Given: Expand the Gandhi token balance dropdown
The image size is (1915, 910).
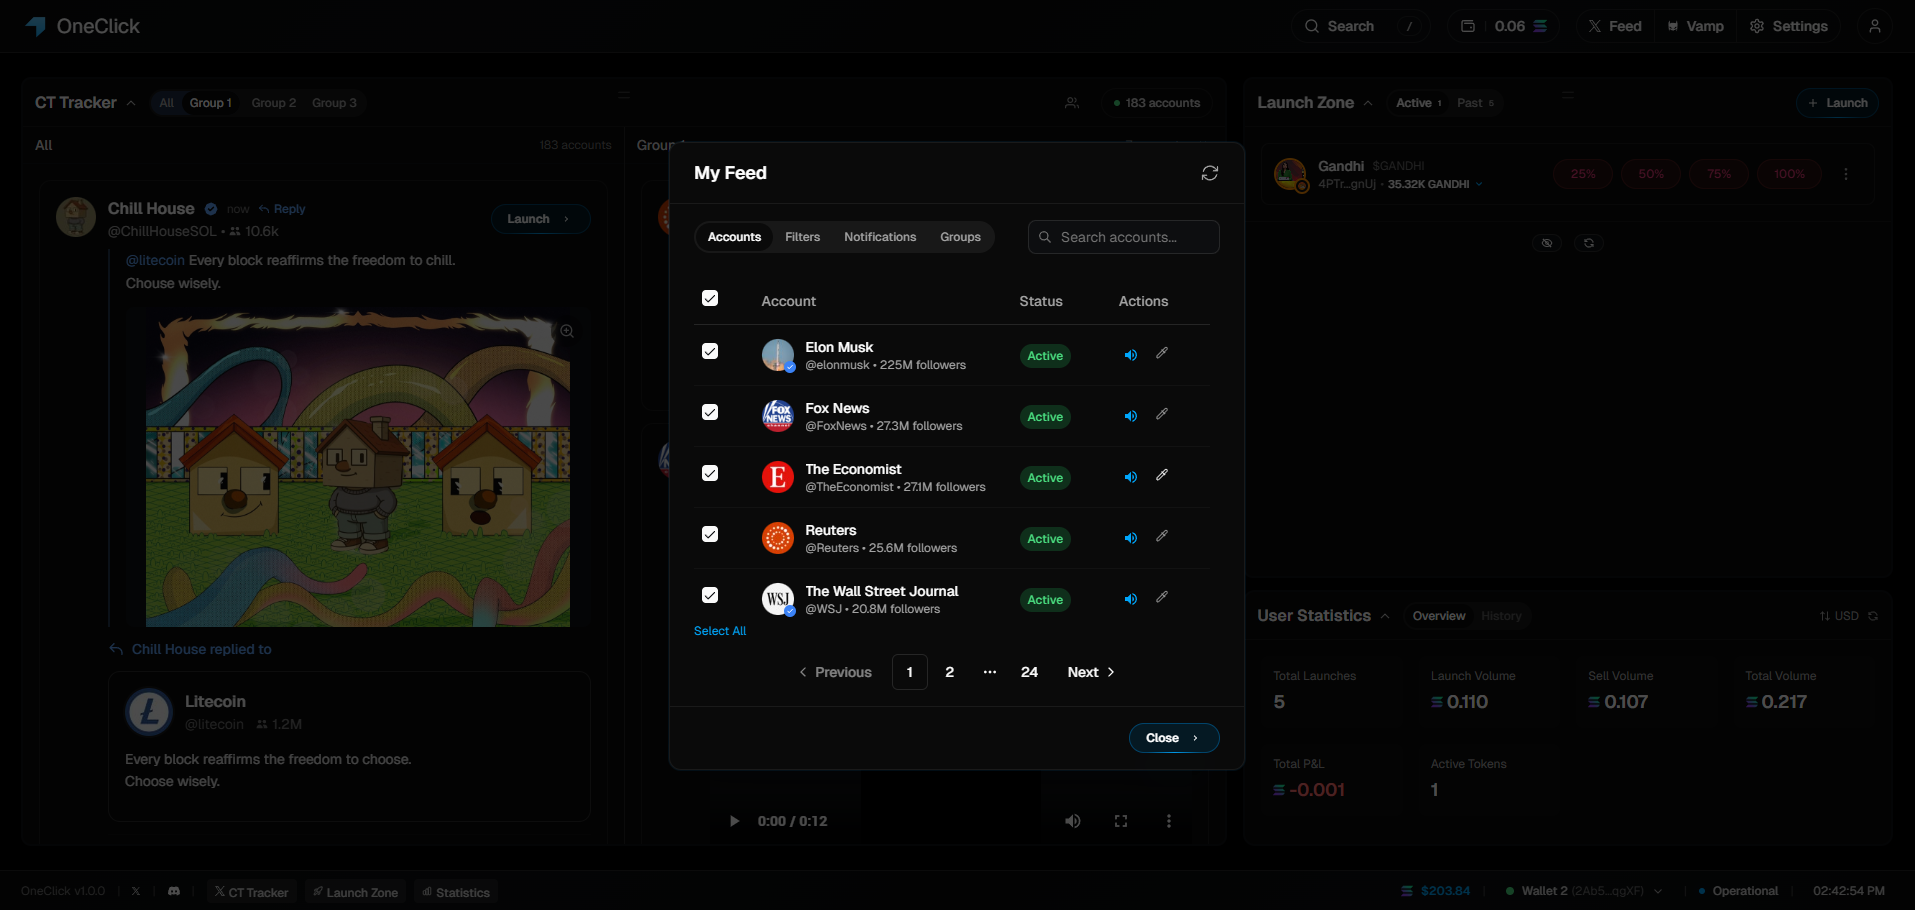Looking at the screenshot, I should pyautogui.click(x=1479, y=184).
